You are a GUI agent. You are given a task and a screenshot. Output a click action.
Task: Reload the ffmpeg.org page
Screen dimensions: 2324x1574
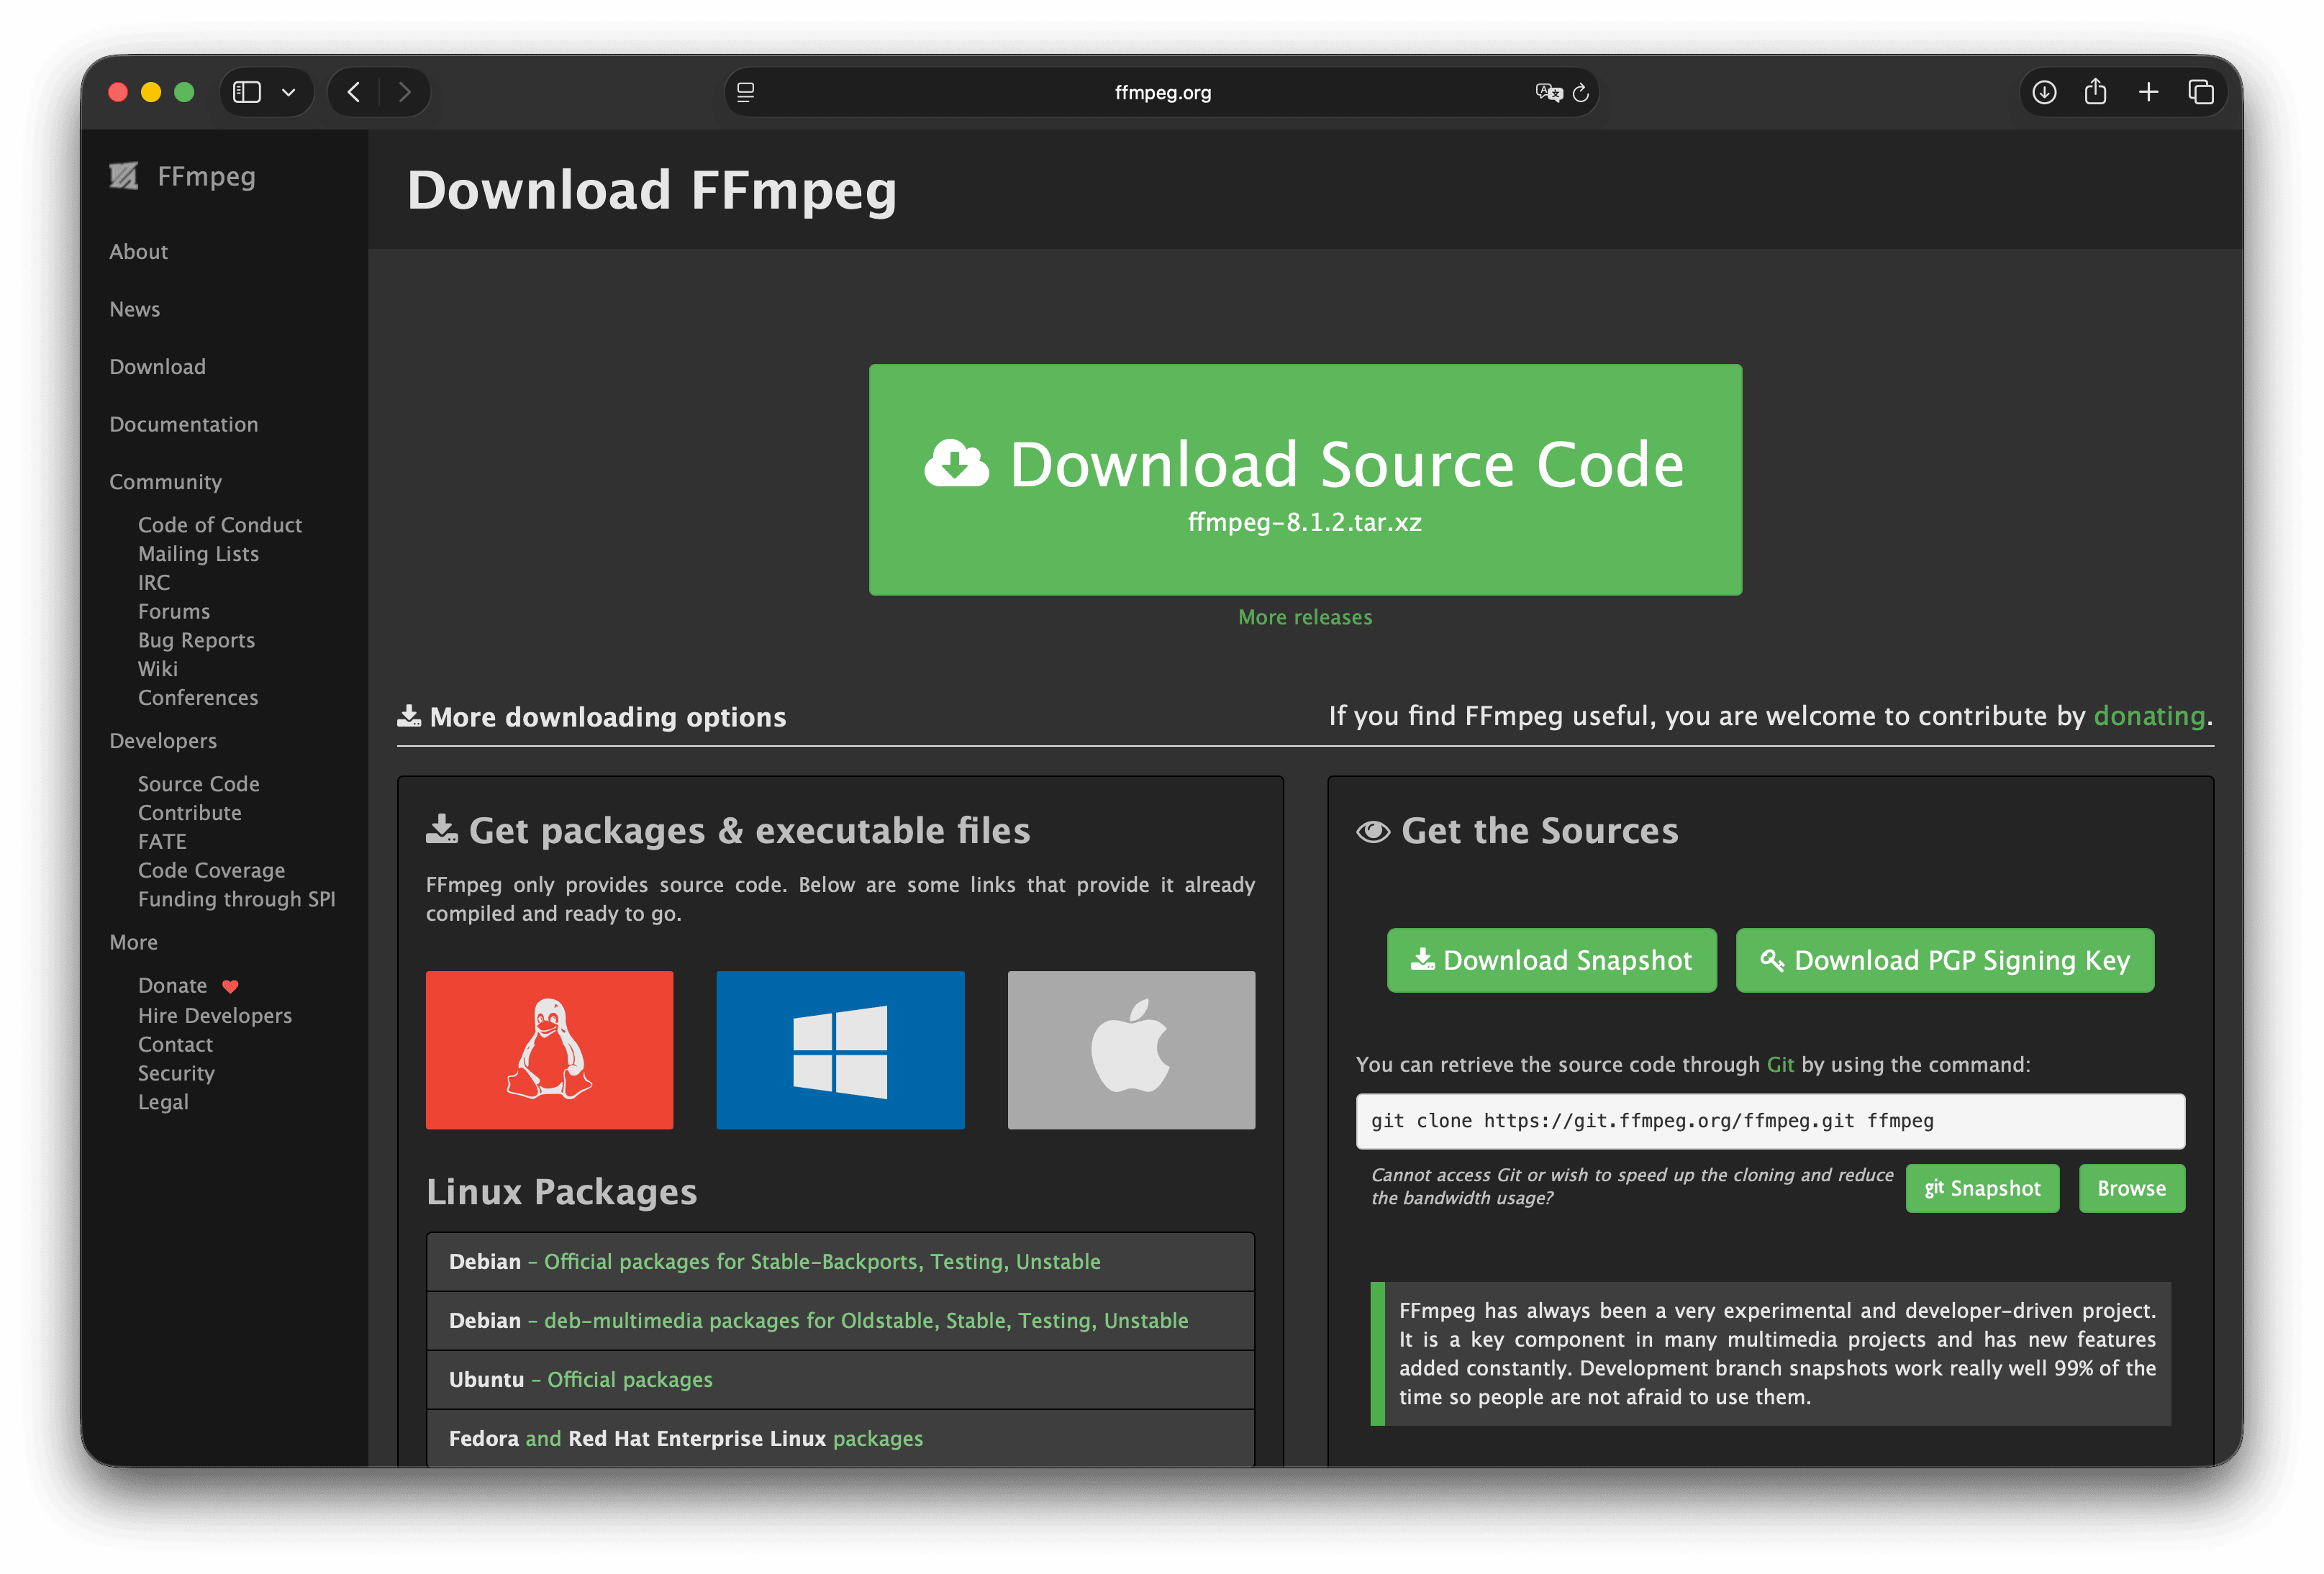[1581, 92]
